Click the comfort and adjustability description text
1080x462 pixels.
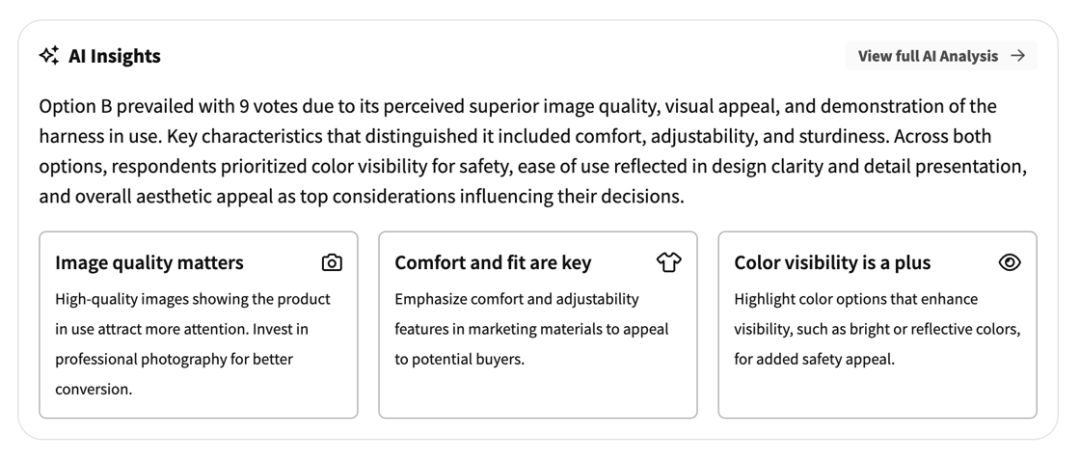click(x=517, y=299)
